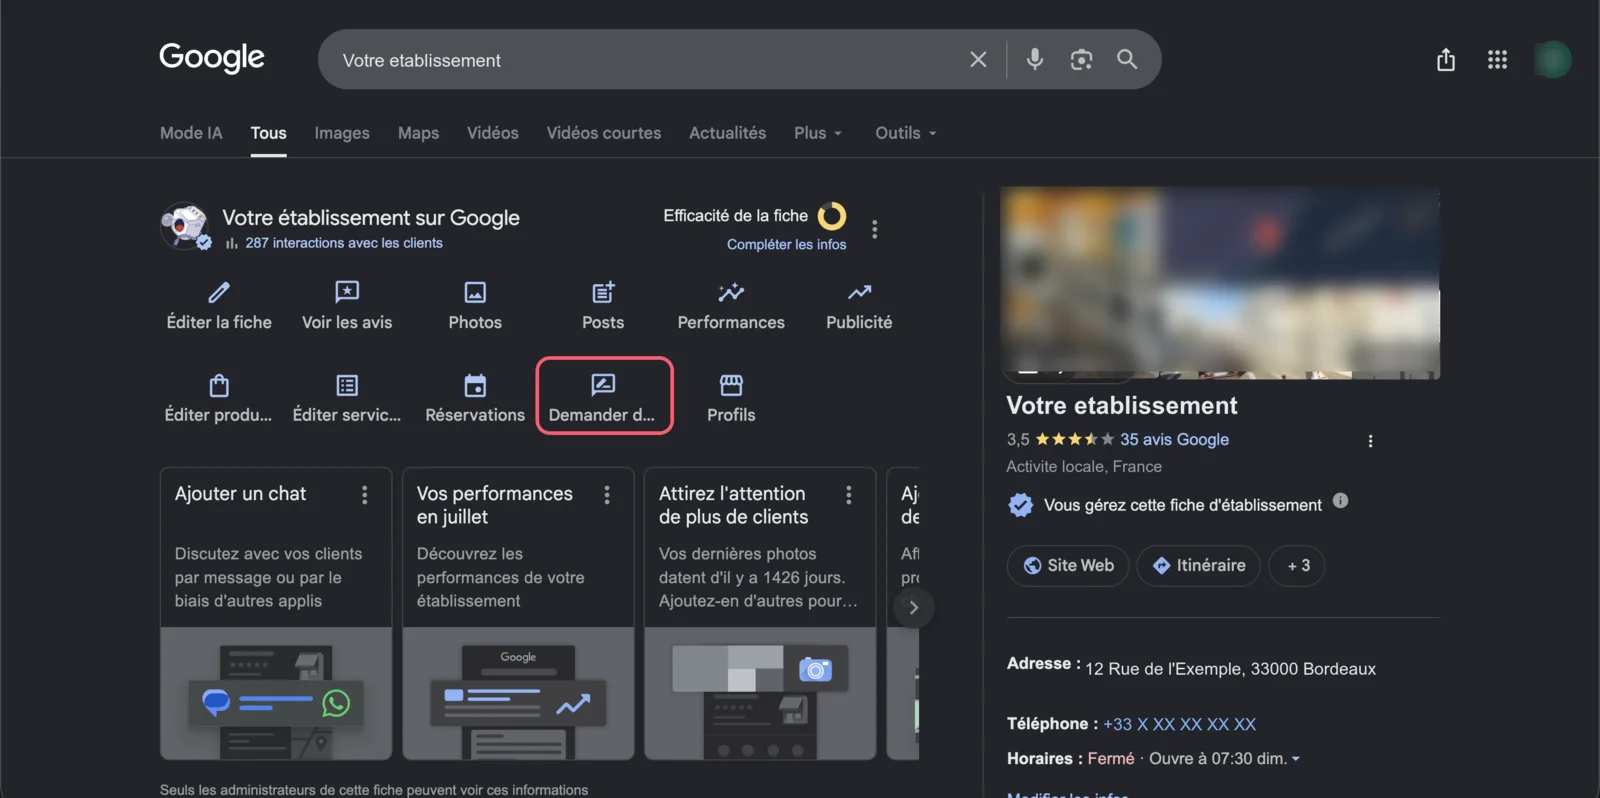Select the Tous tab
1600x798 pixels.
pyautogui.click(x=268, y=133)
